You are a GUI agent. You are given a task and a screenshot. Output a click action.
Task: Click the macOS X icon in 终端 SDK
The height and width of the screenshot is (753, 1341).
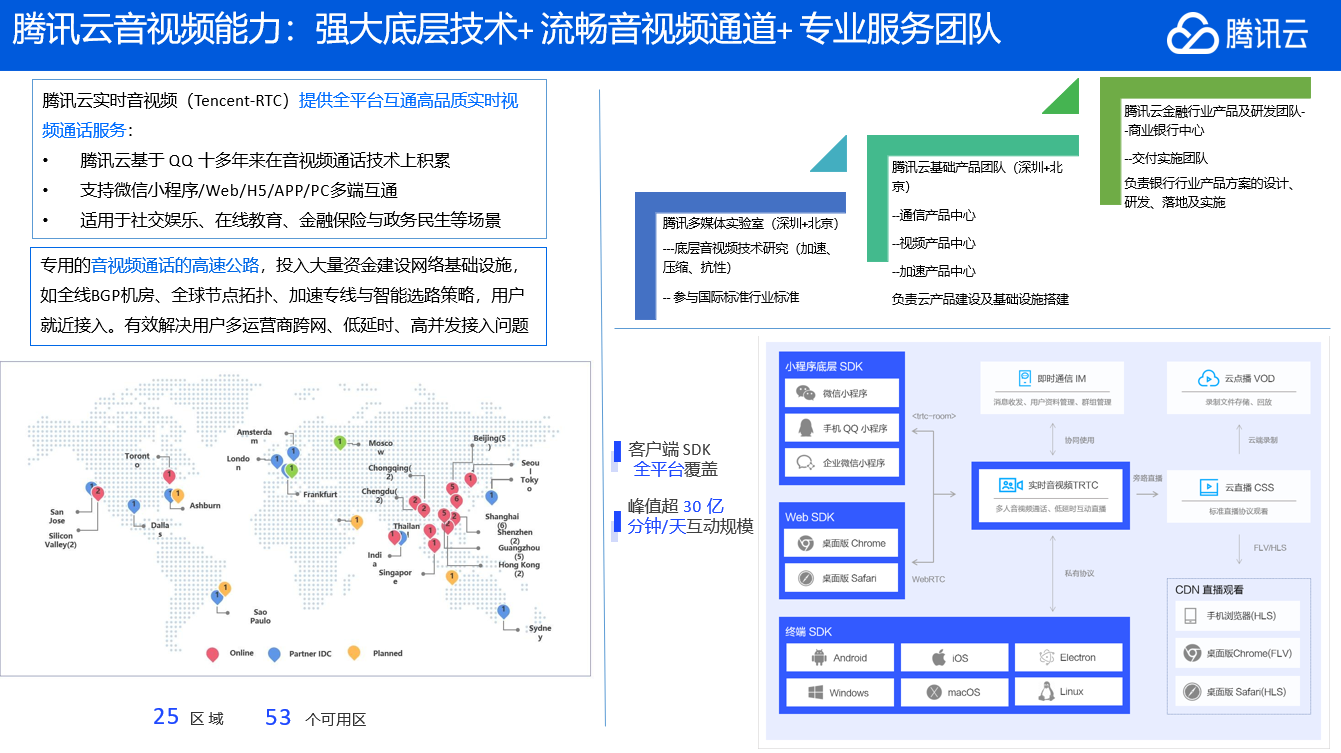[934, 692]
